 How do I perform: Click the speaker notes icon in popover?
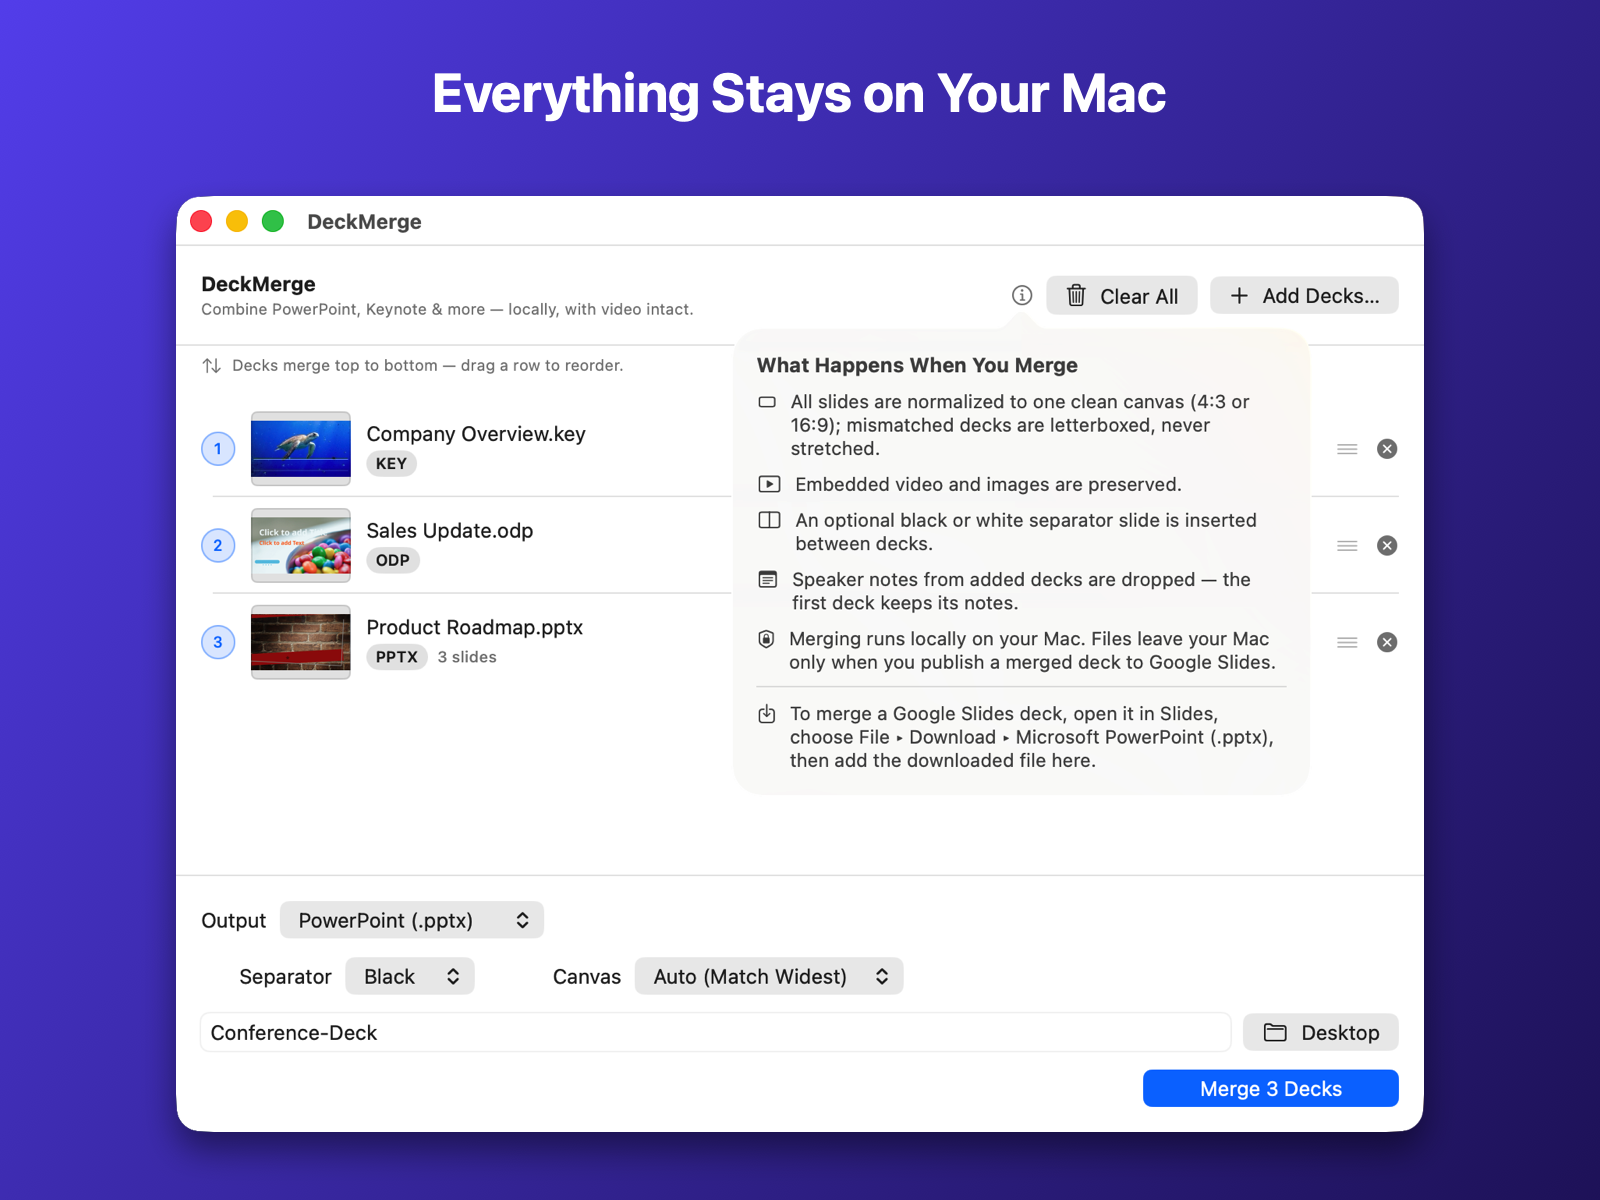pyautogui.click(x=768, y=580)
